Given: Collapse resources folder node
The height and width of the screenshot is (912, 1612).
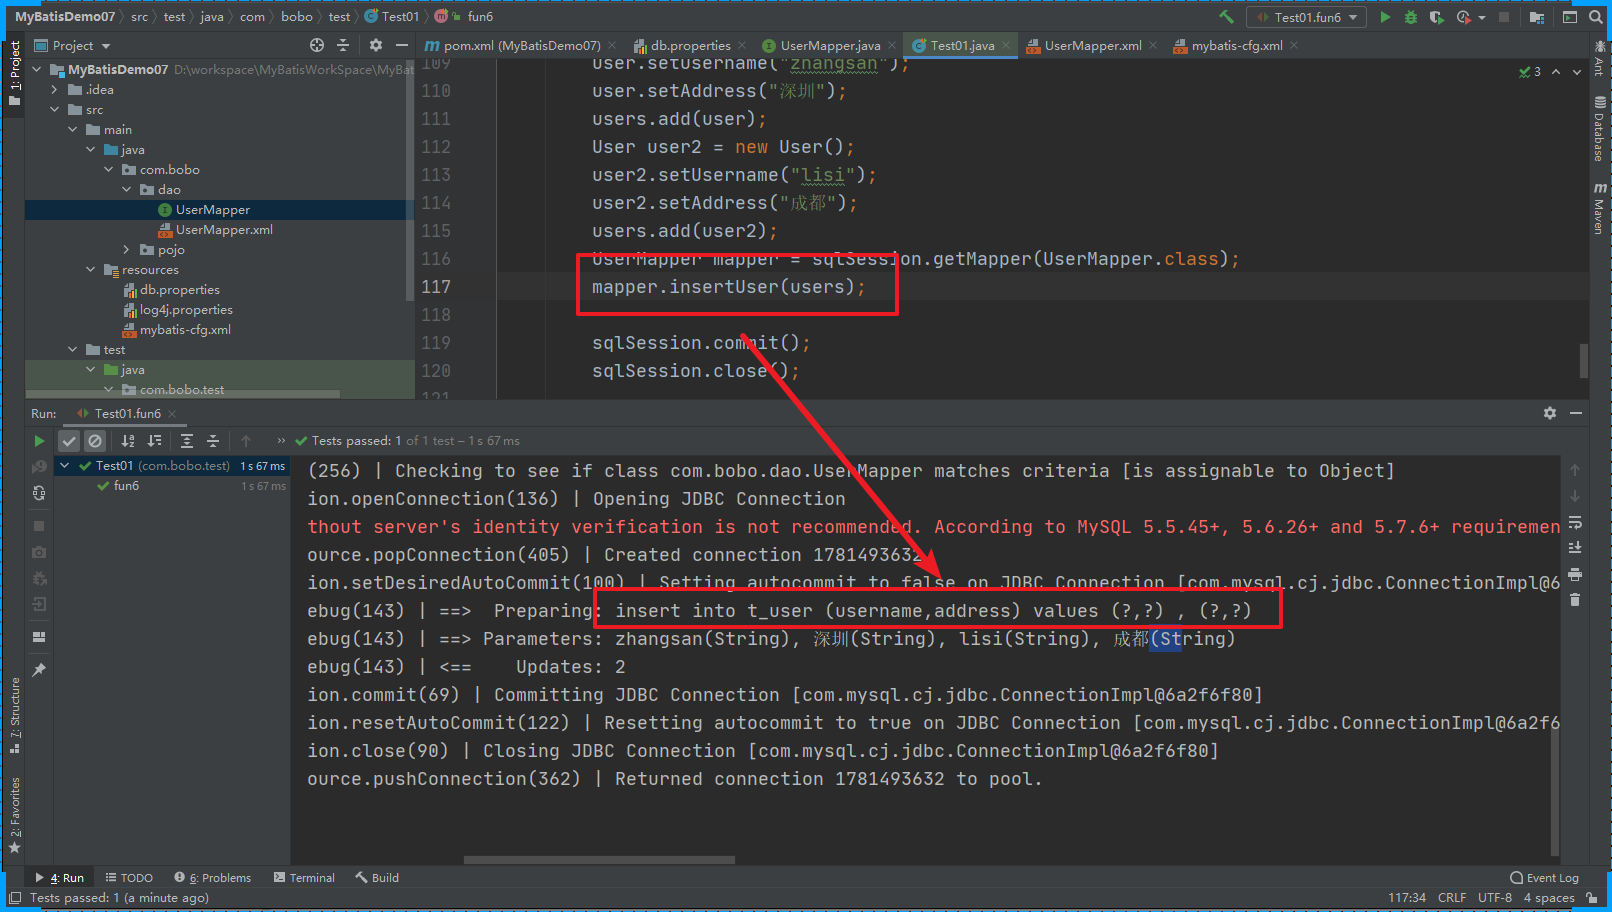Looking at the screenshot, I should click(91, 270).
